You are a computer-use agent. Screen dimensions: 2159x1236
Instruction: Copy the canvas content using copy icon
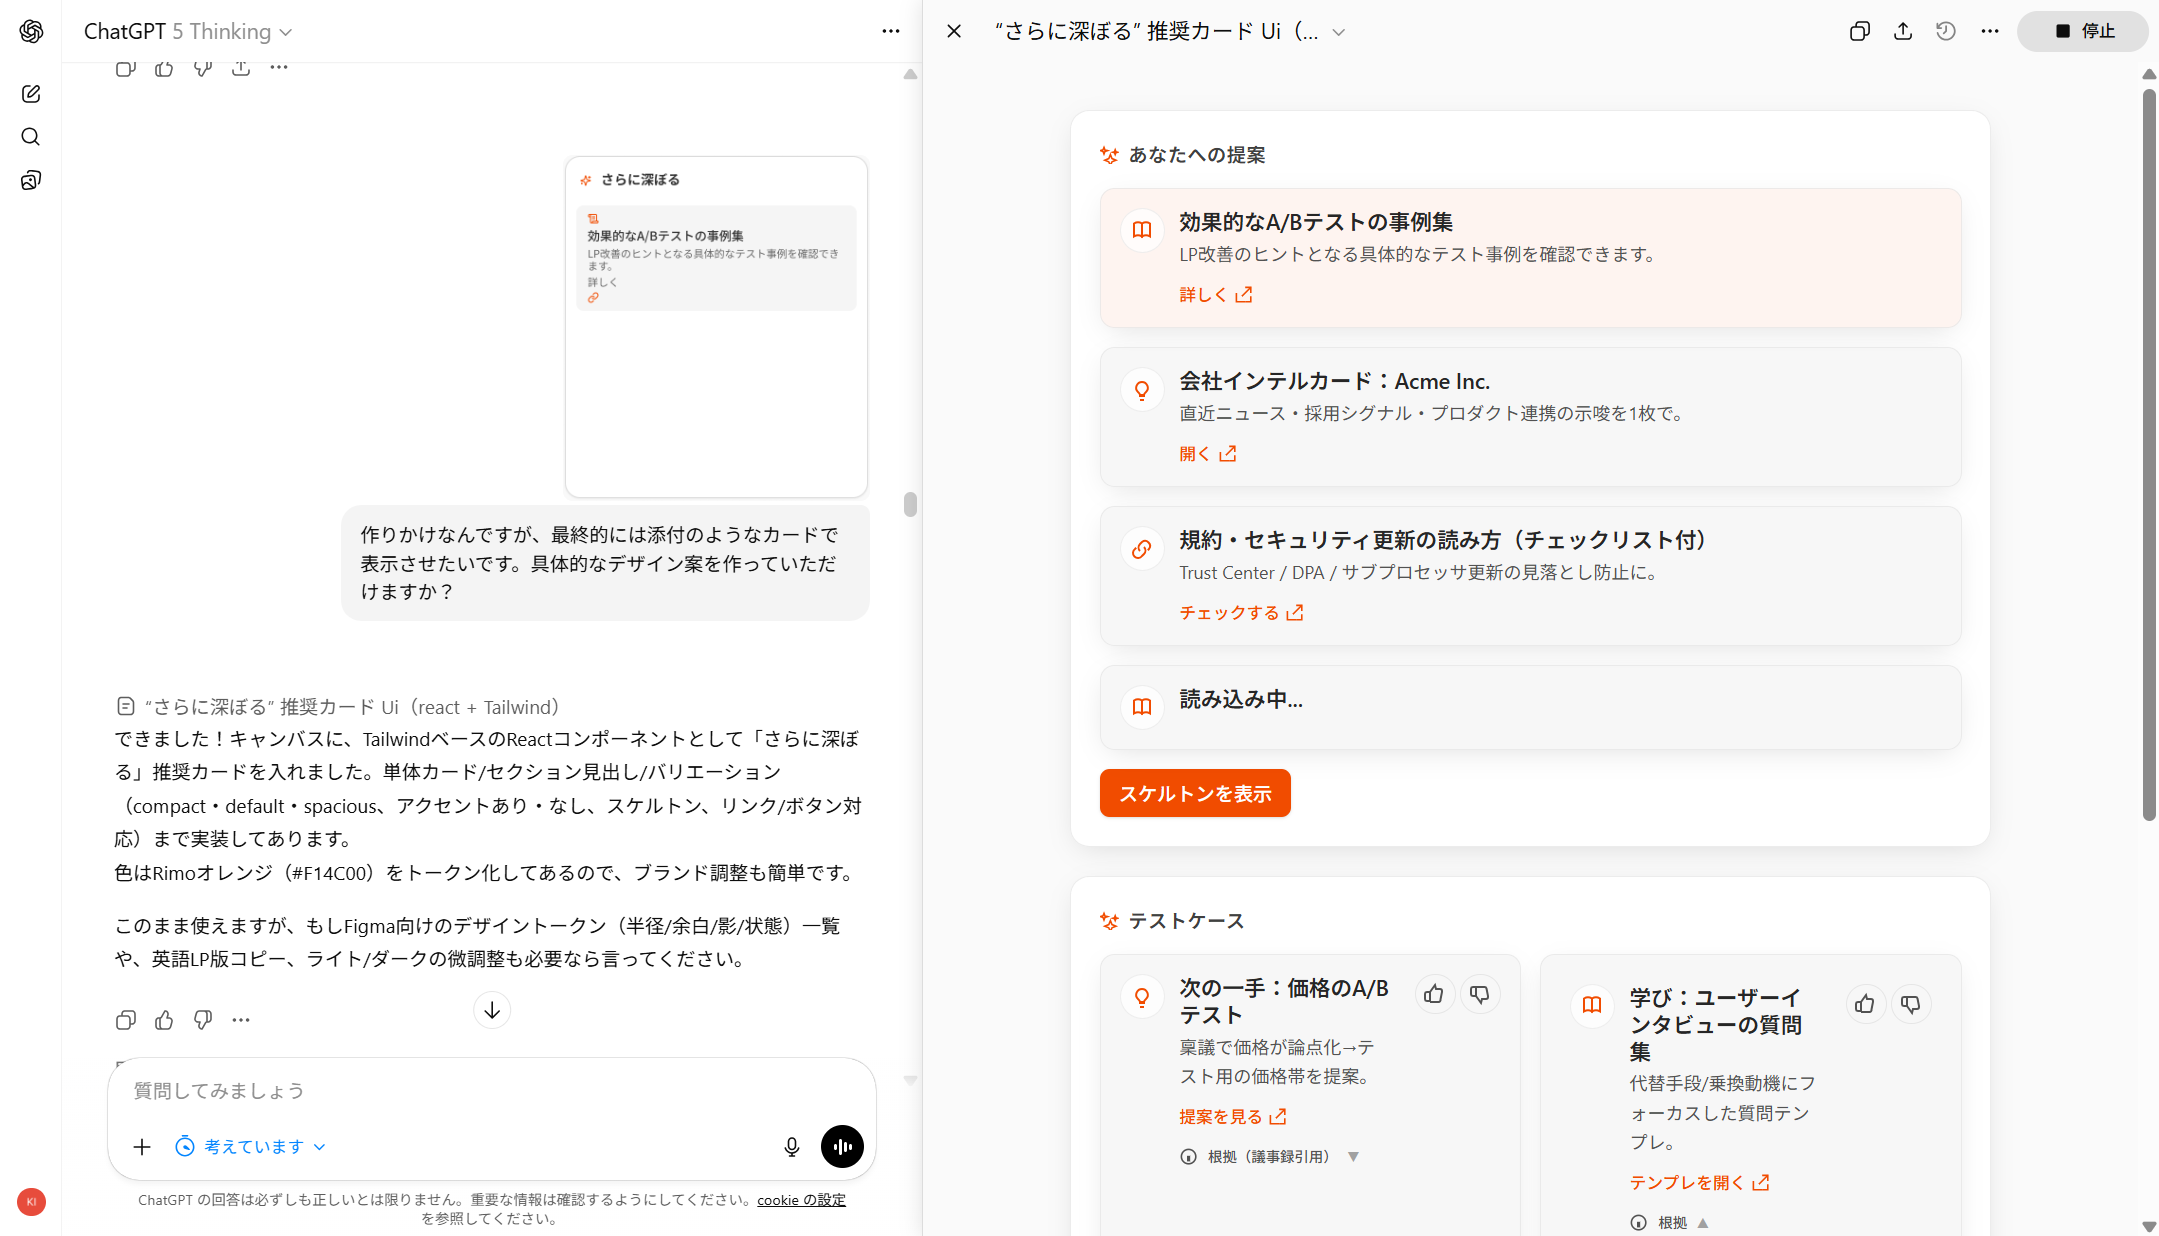1859,31
